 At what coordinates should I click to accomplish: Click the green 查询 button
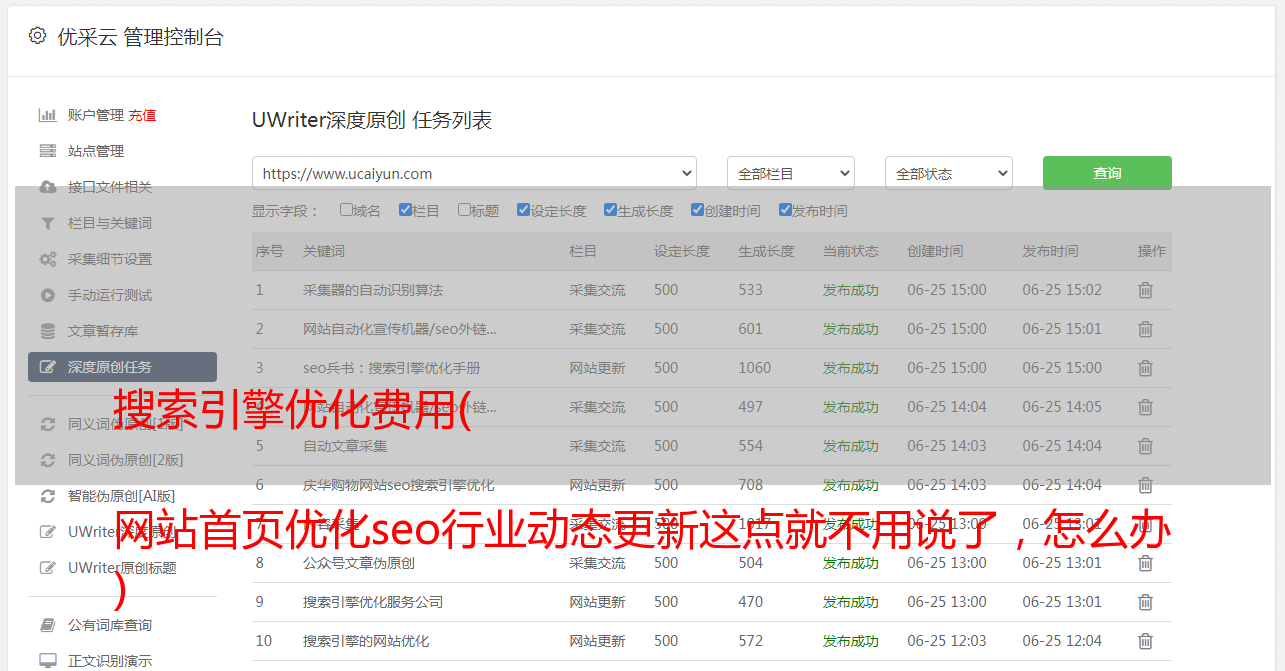1107,173
